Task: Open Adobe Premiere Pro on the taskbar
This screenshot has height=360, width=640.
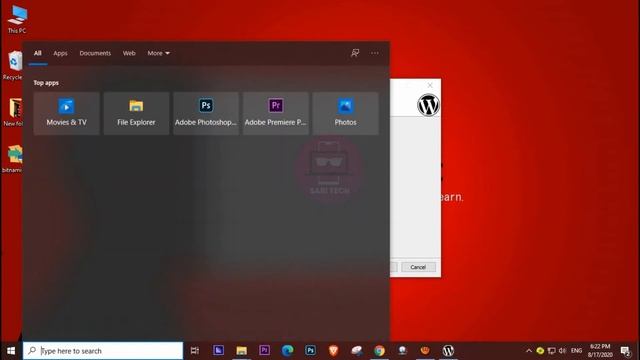Action: coord(264,351)
